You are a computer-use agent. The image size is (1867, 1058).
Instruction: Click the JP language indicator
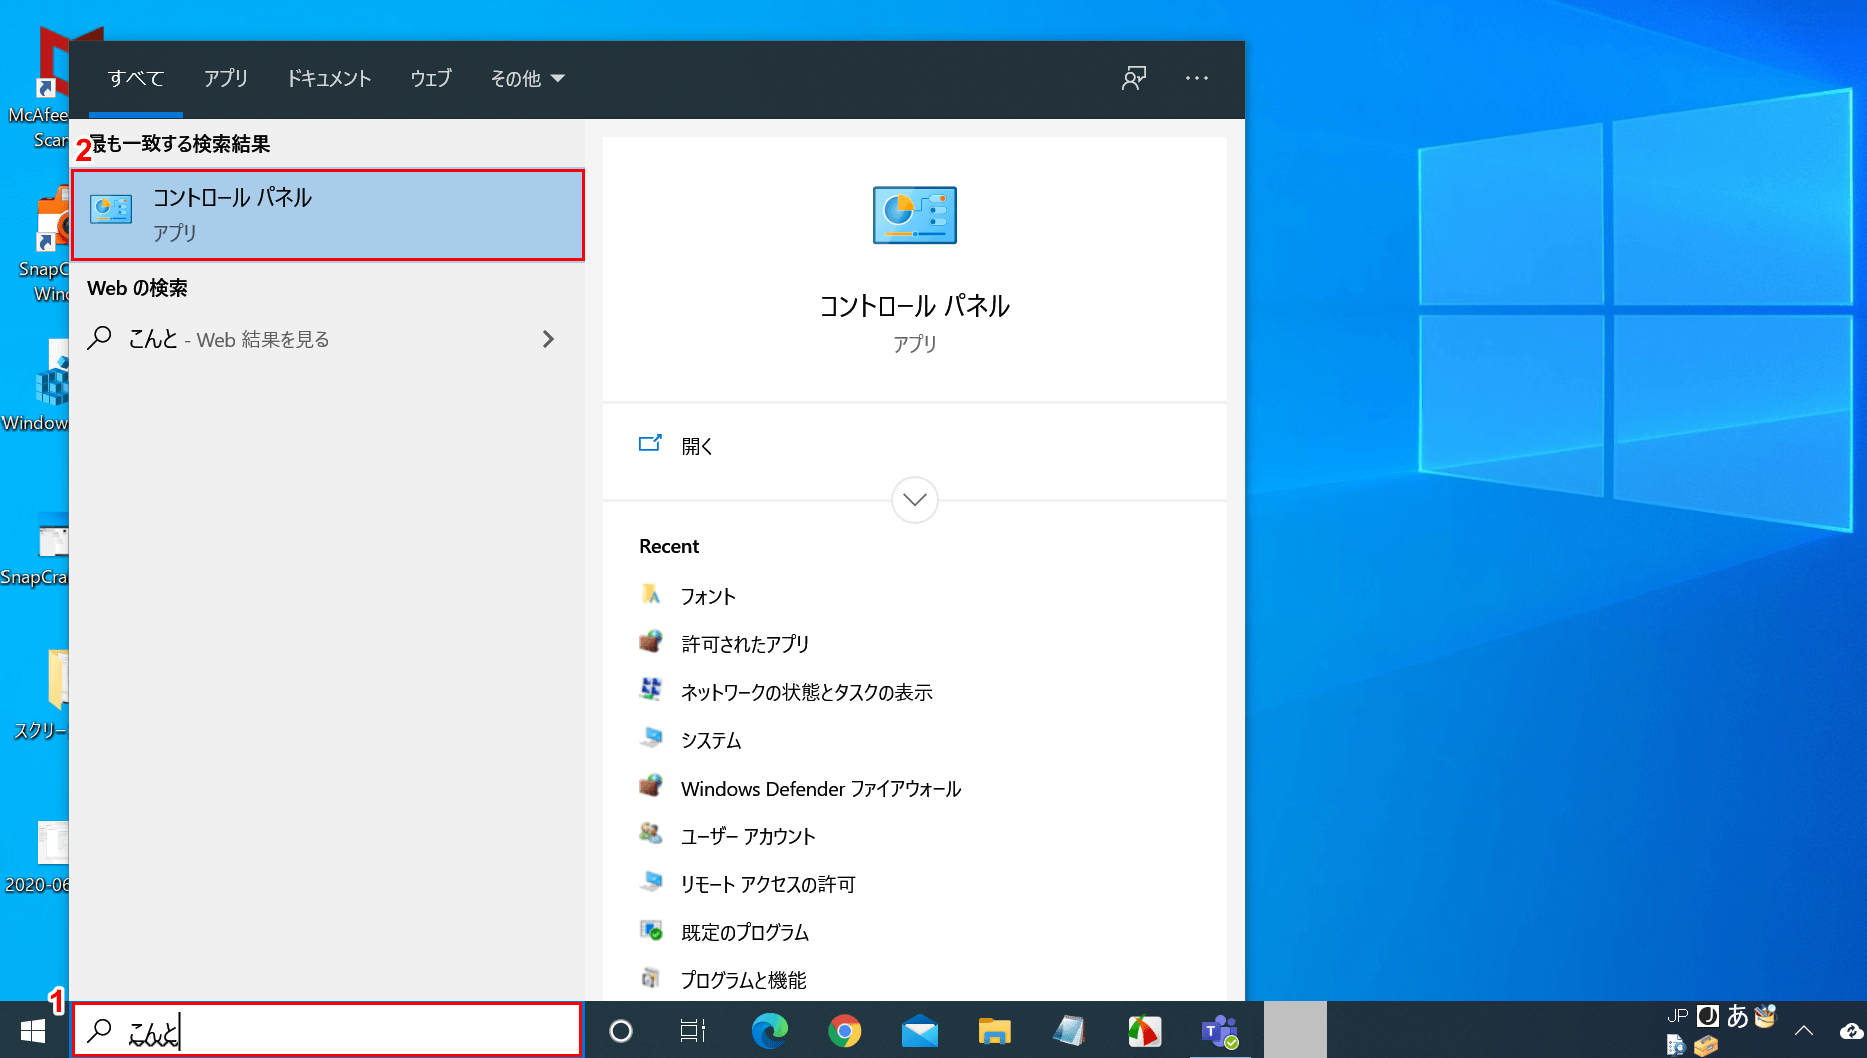1678,1016
